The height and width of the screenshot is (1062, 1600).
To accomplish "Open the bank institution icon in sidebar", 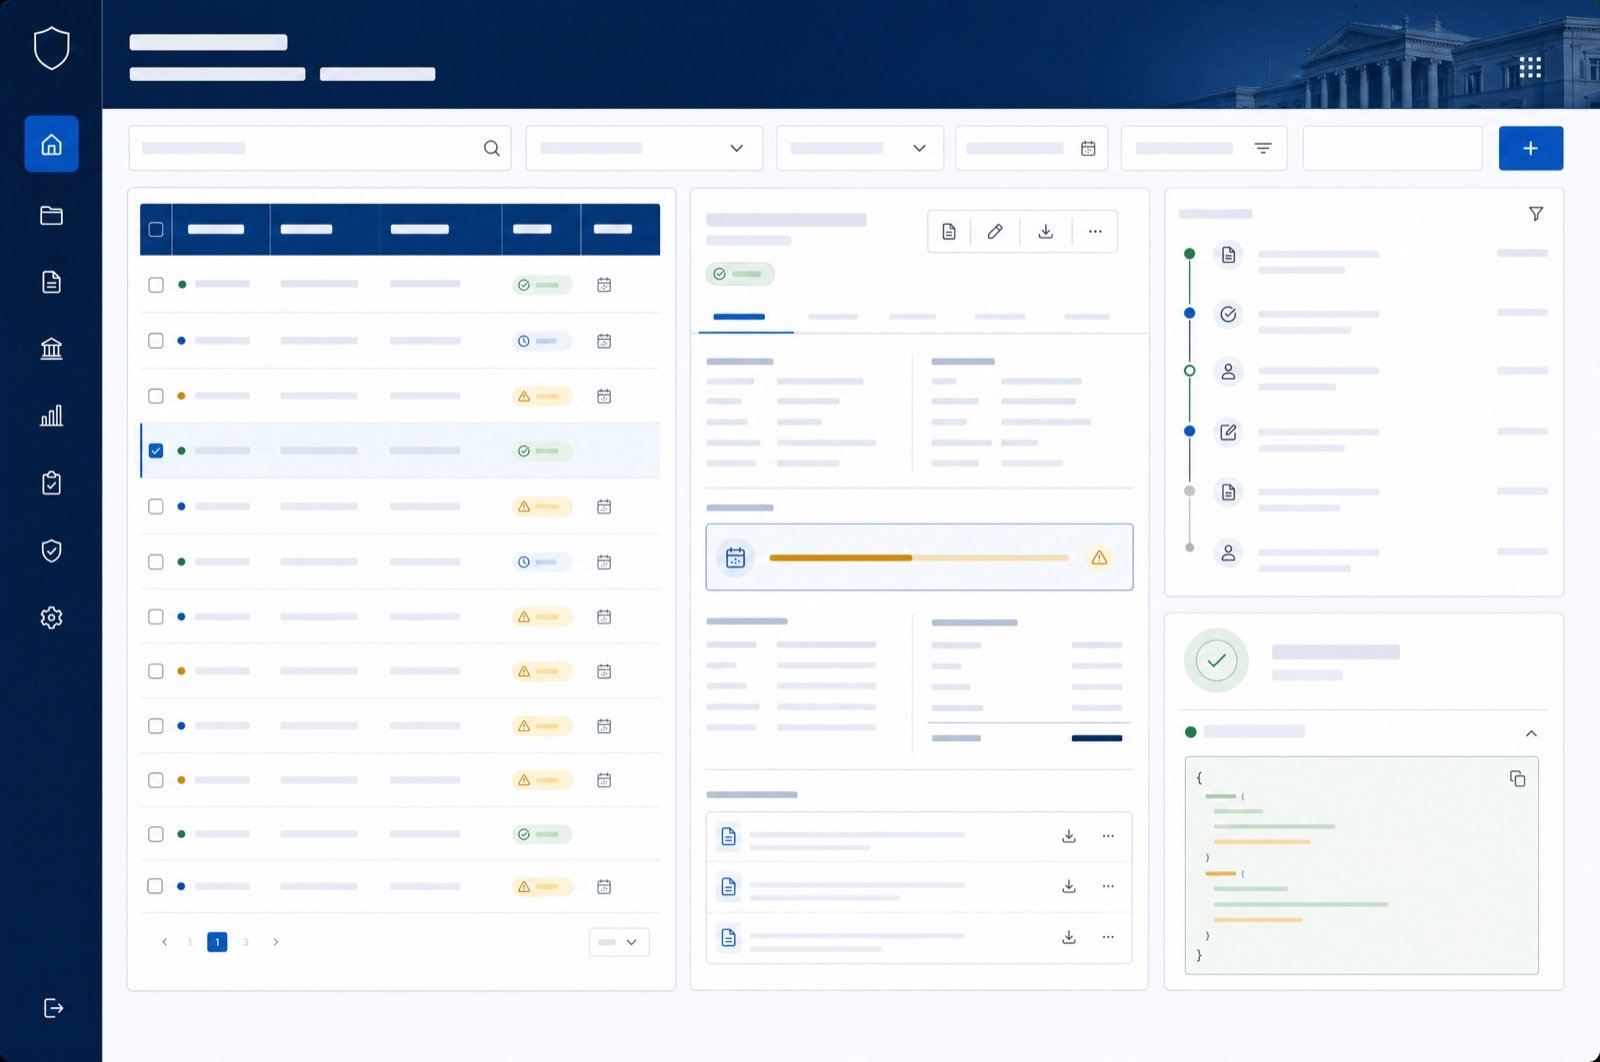I will (x=51, y=348).
